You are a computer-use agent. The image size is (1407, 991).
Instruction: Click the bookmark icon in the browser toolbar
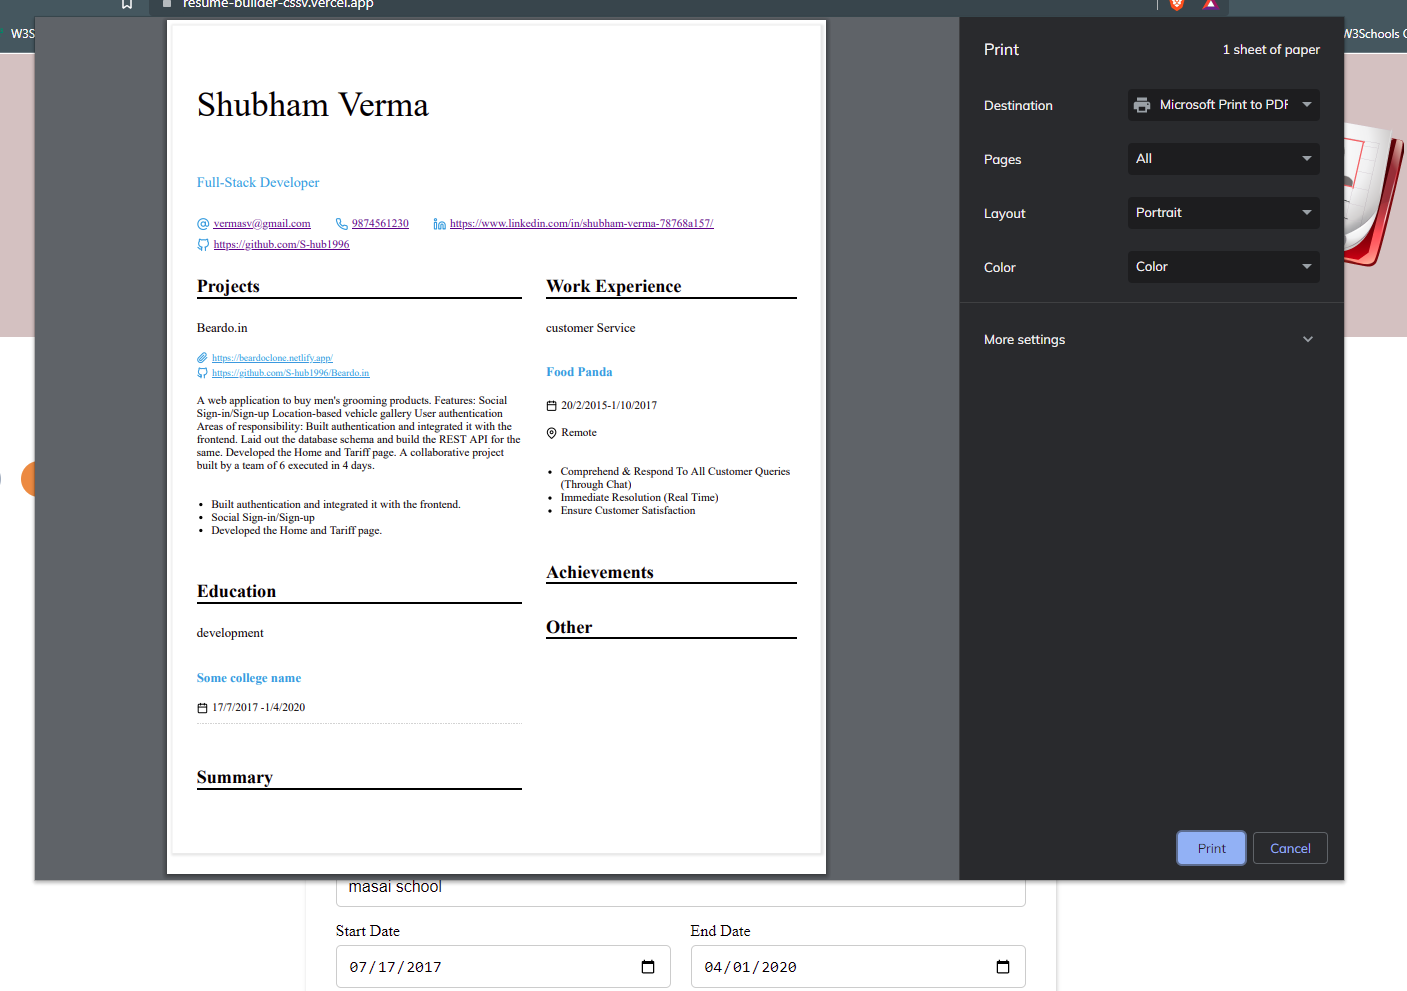coord(126,5)
